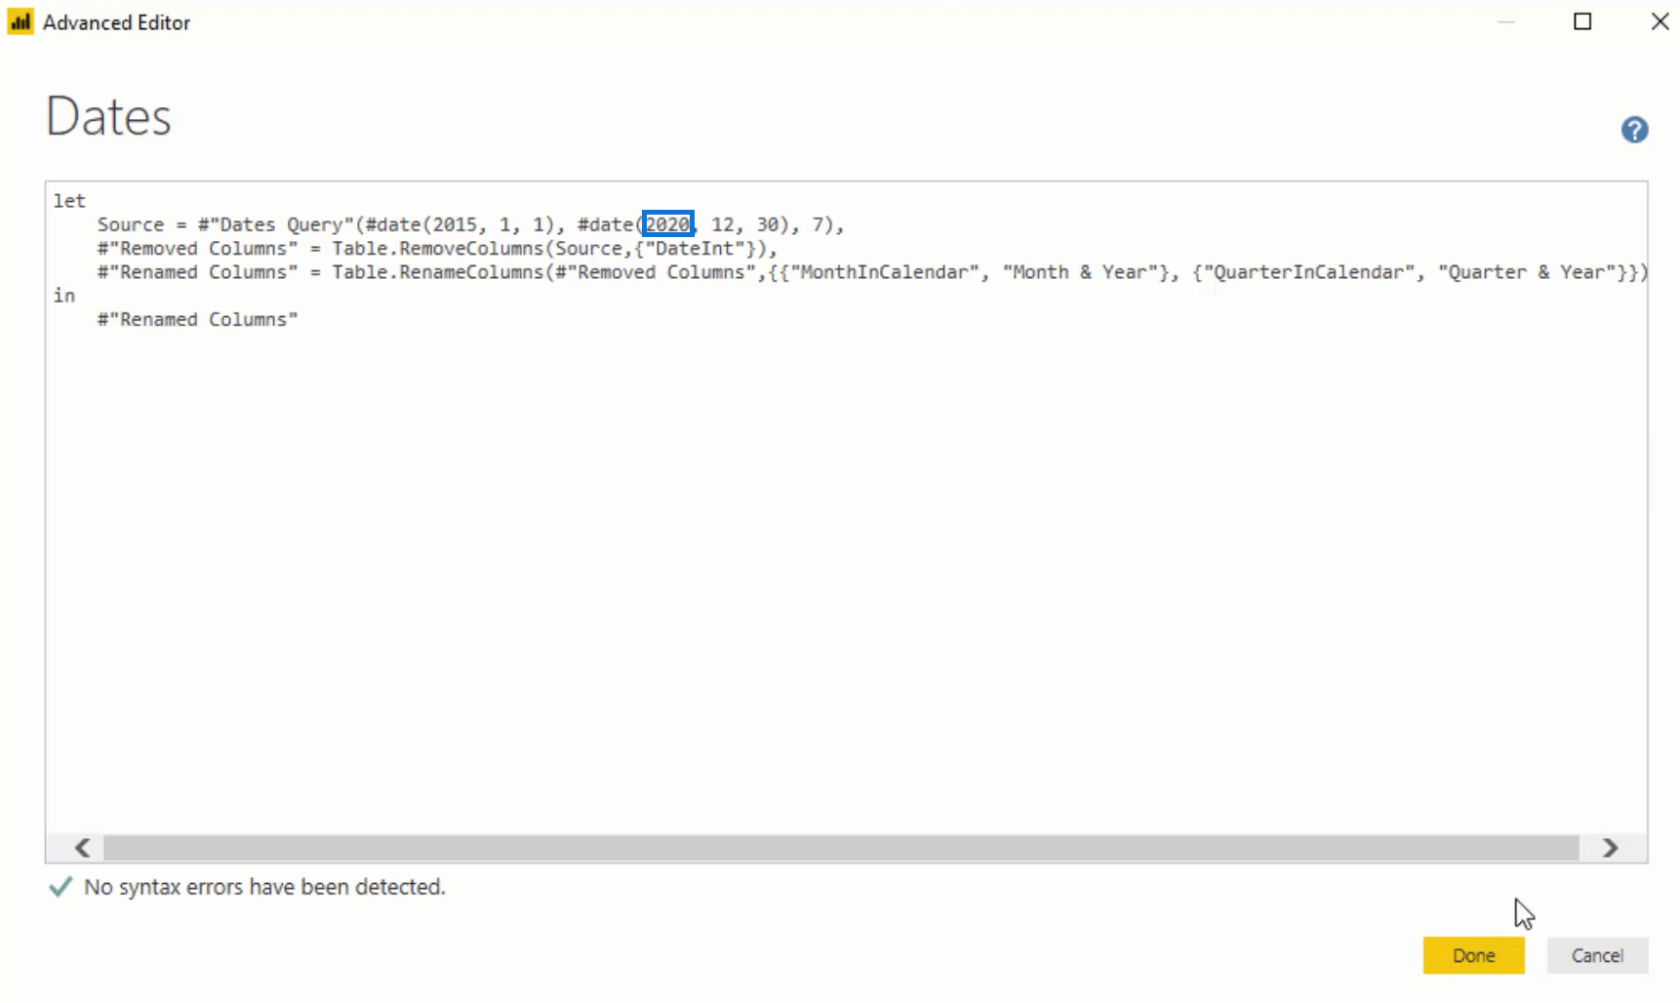Click the green syntax check mark icon

click(60, 887)
